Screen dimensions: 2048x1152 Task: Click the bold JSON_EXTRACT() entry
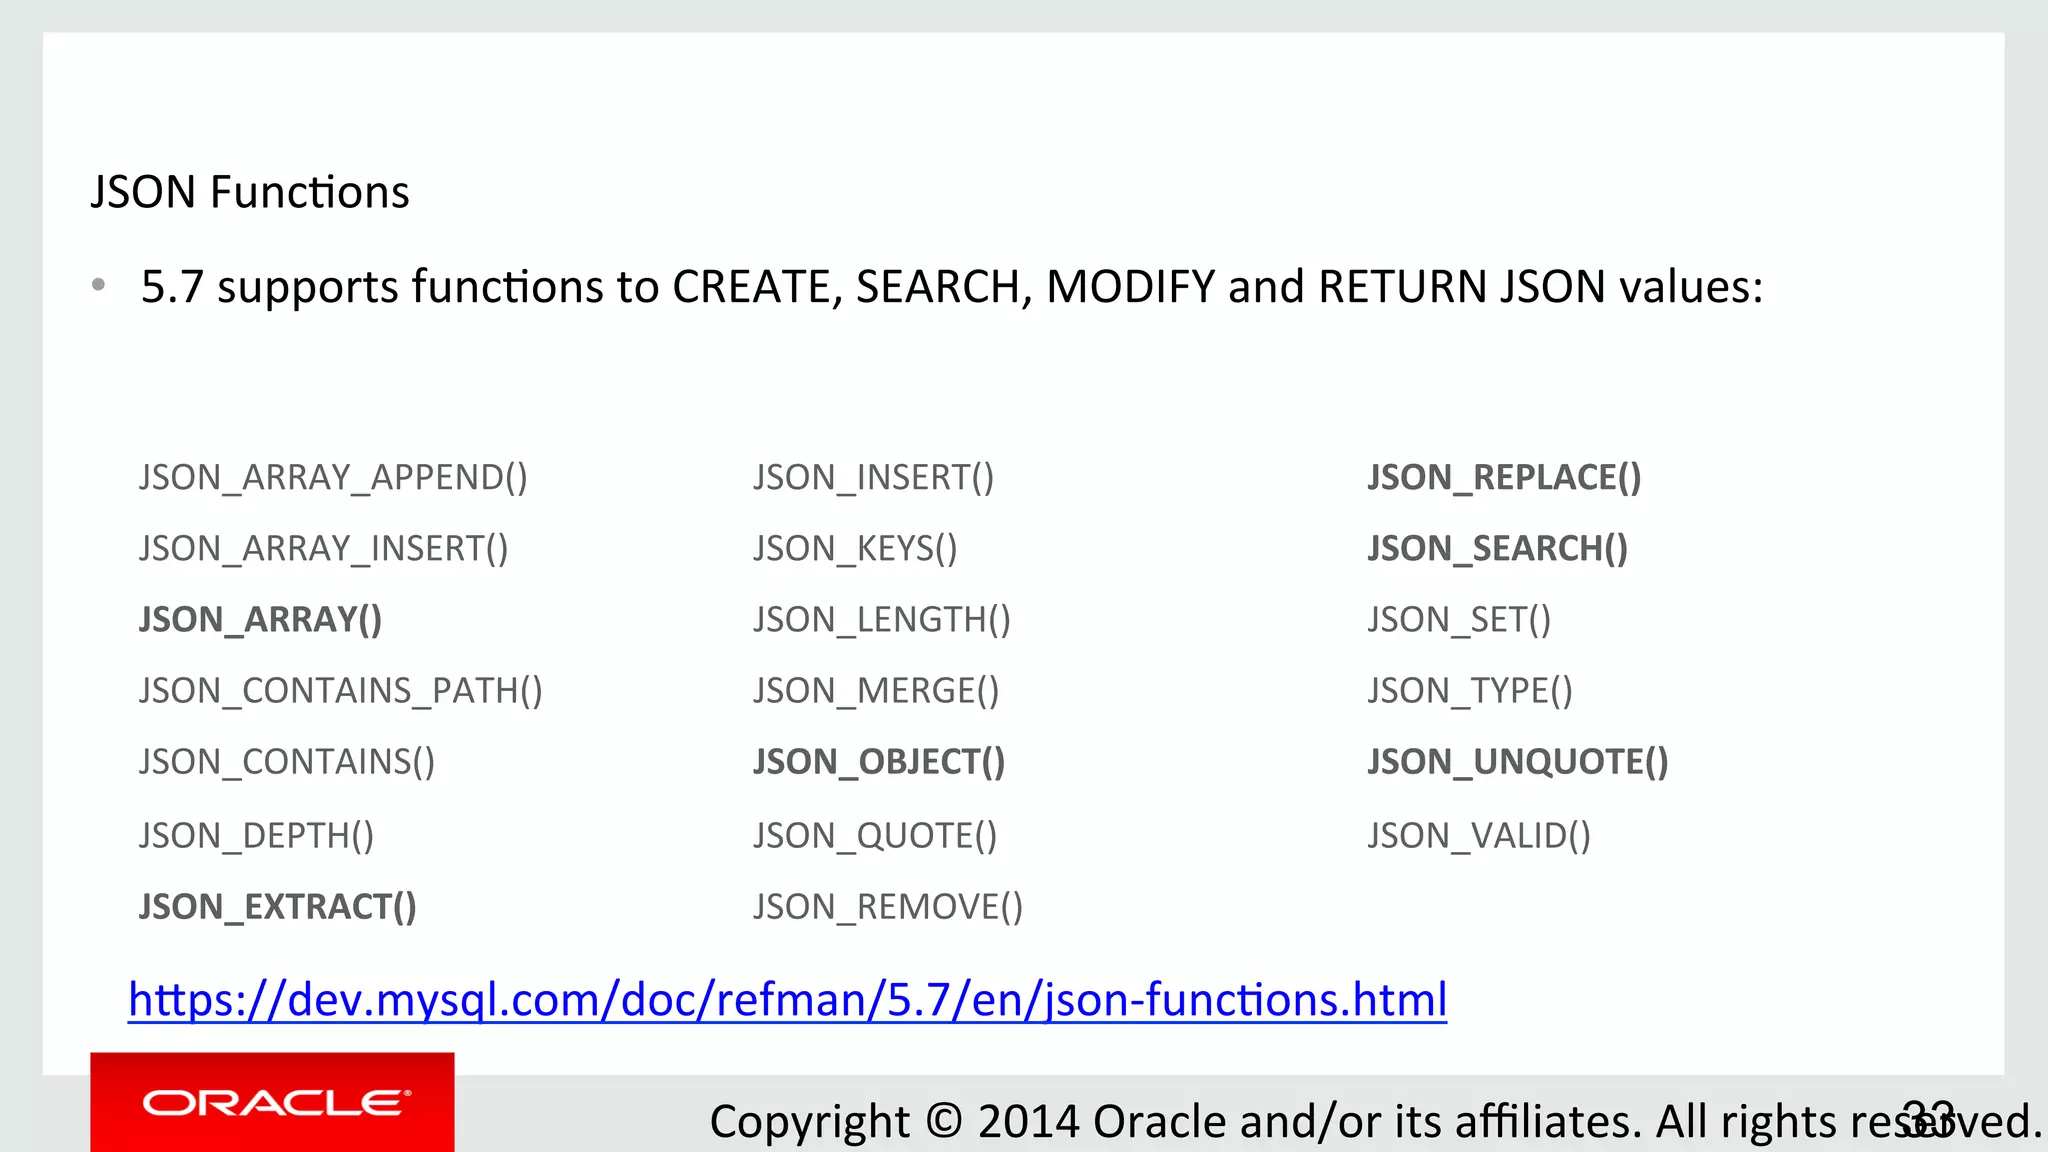click(x=278, y=907)
